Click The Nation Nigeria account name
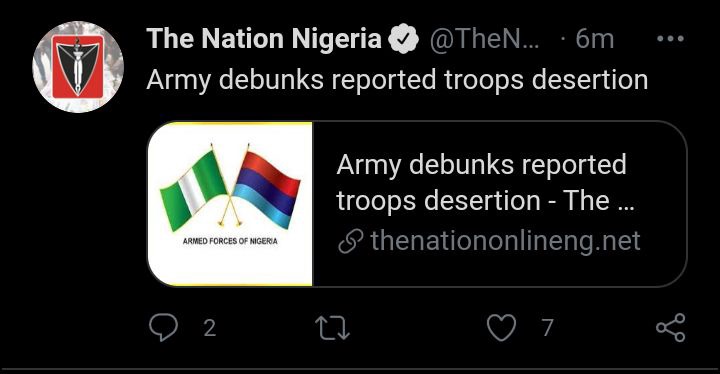This screenshot has height=374, width=720. [264, 38]
